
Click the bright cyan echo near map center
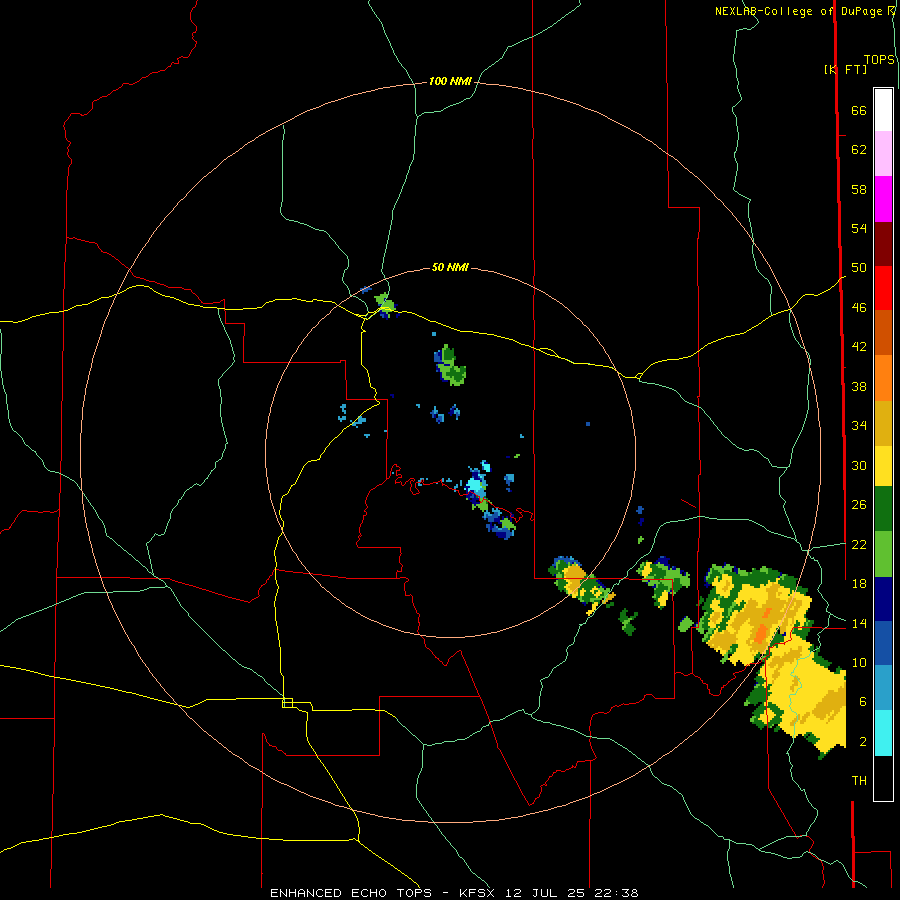tap(476, 485)
